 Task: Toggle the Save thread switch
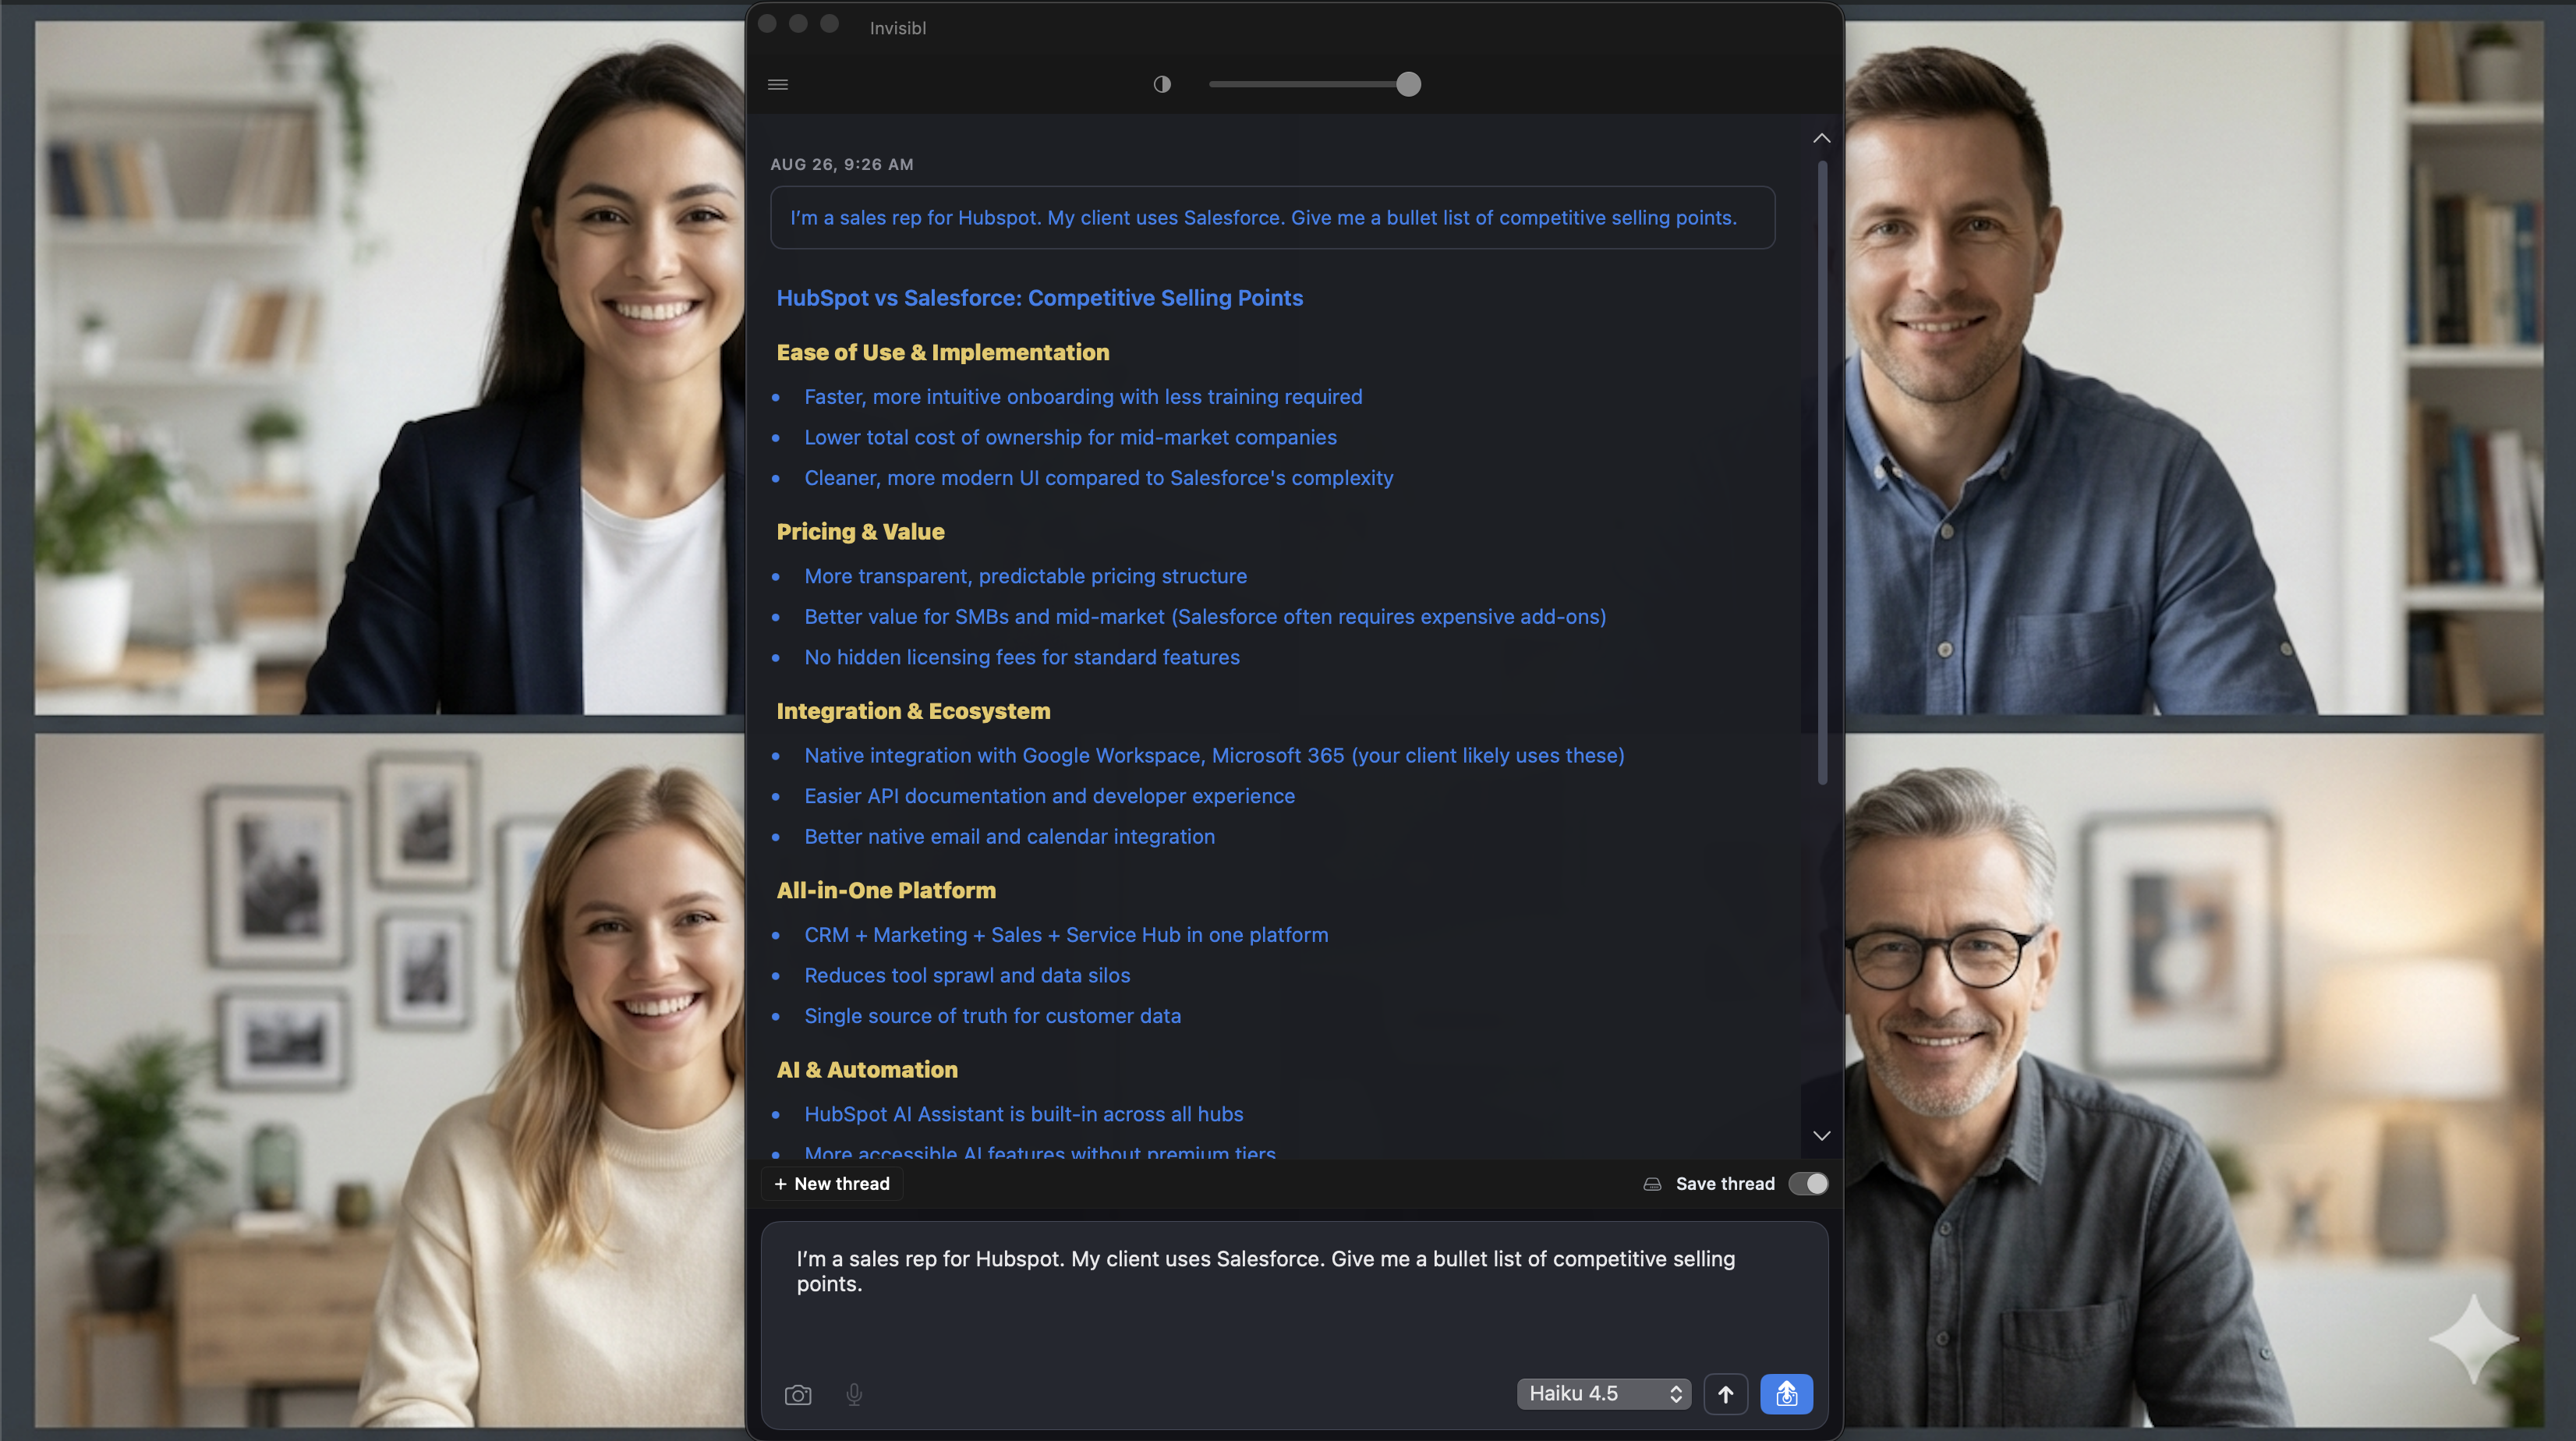tap(1808, 1184)
